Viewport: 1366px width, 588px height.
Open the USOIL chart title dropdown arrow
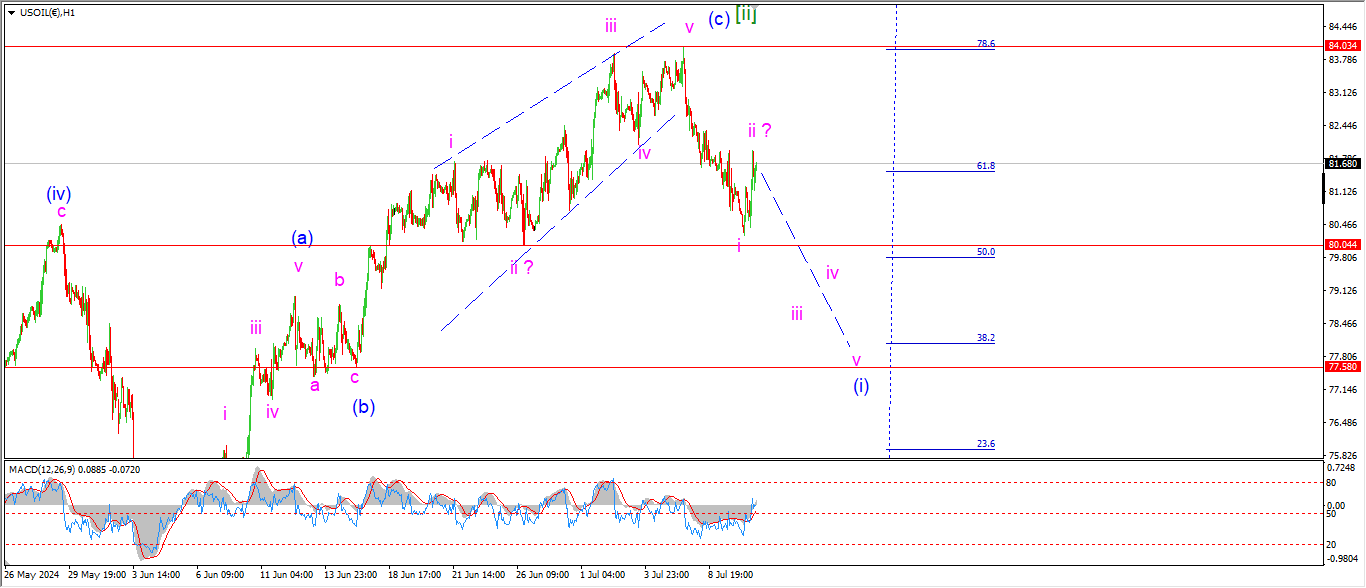click(11, 12)
